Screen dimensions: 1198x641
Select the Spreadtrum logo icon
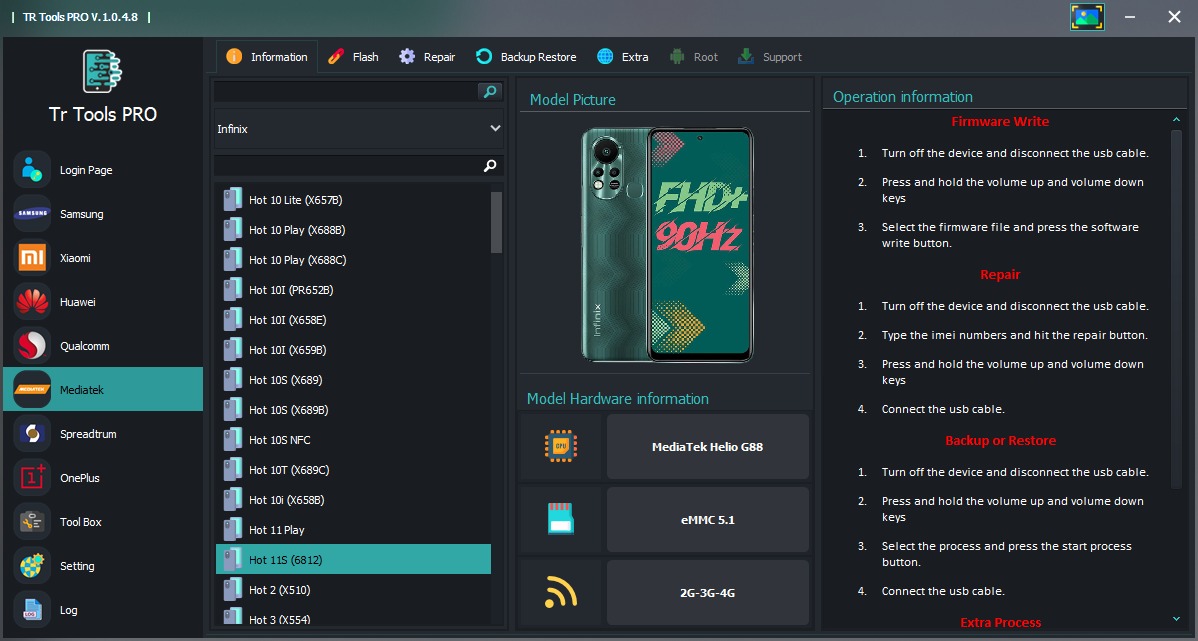[x=32, y=433]
